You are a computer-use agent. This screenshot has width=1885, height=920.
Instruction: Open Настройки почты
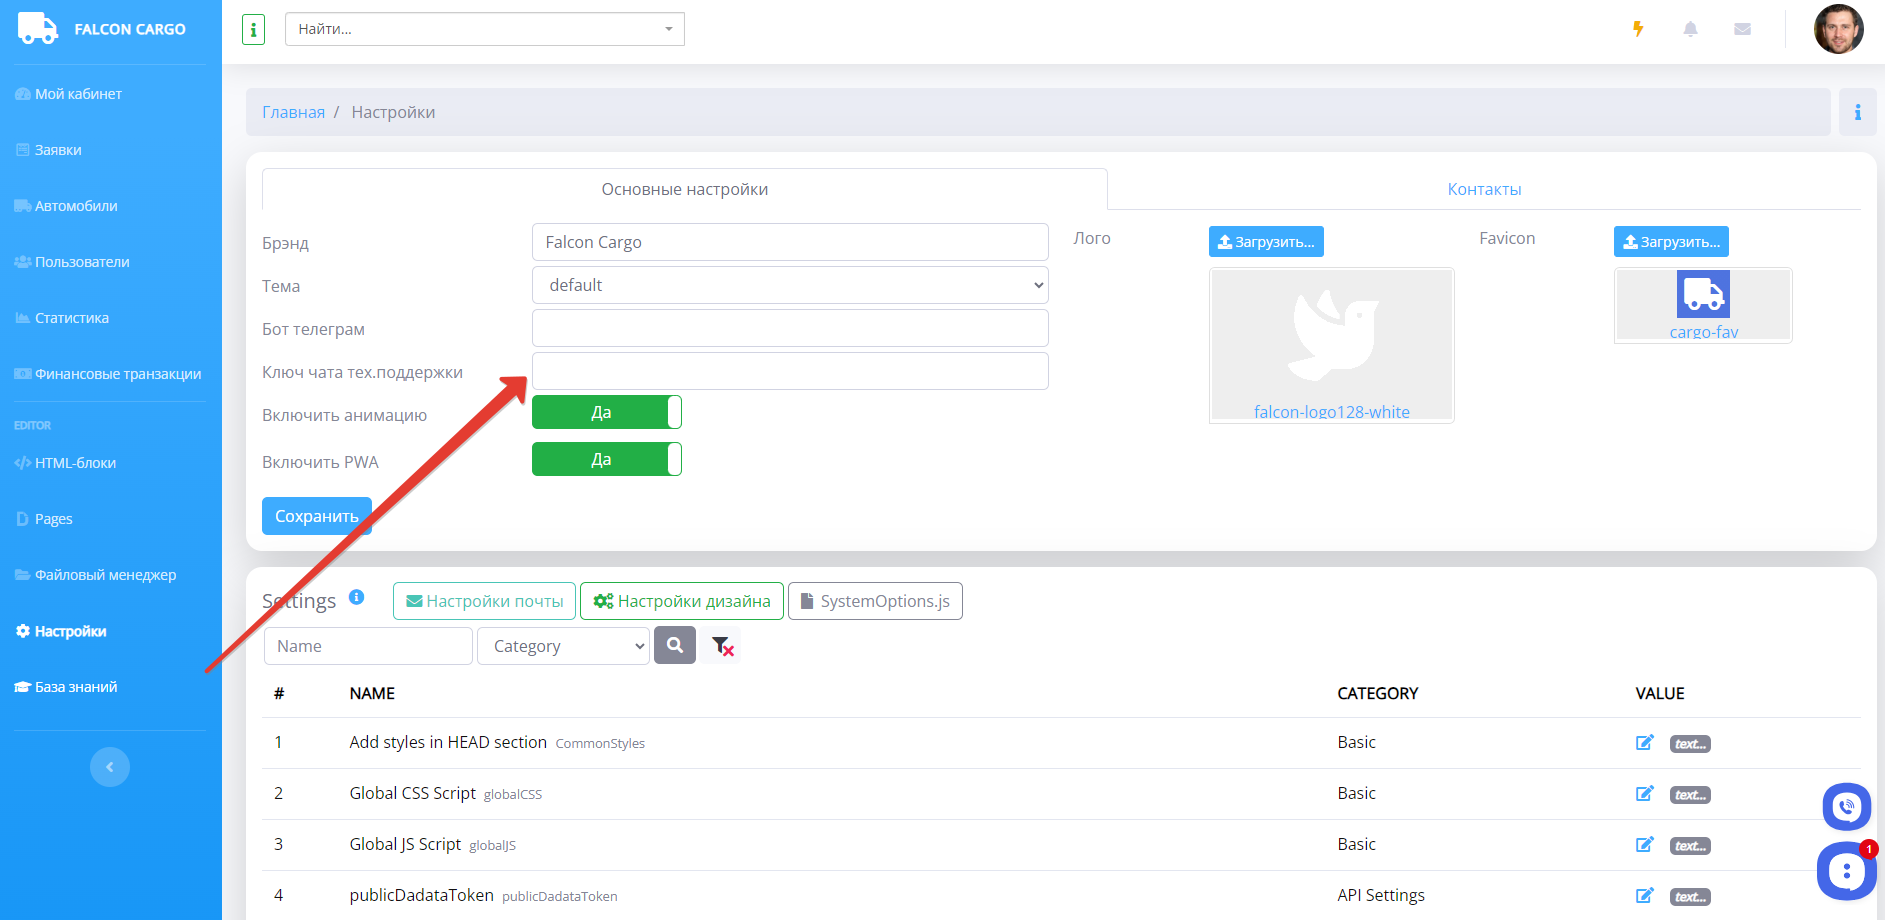click(x=484, y=601)
